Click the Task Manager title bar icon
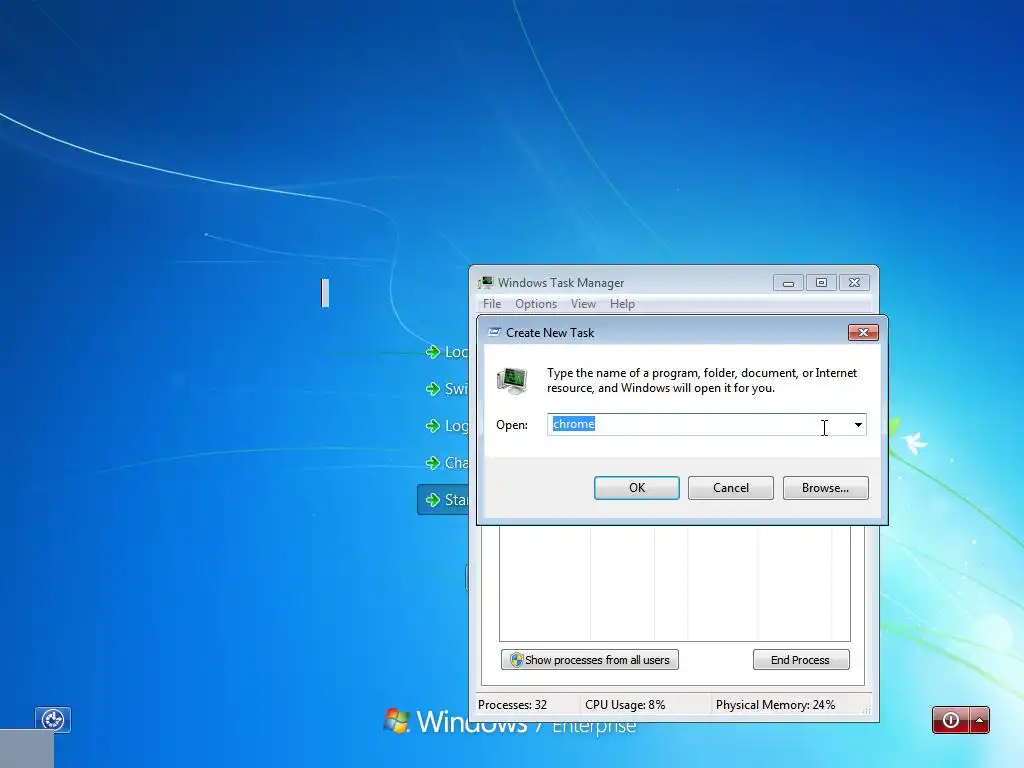Image resolution: width=1024 pixels, height=768 pixels. (x=485, y=283)
